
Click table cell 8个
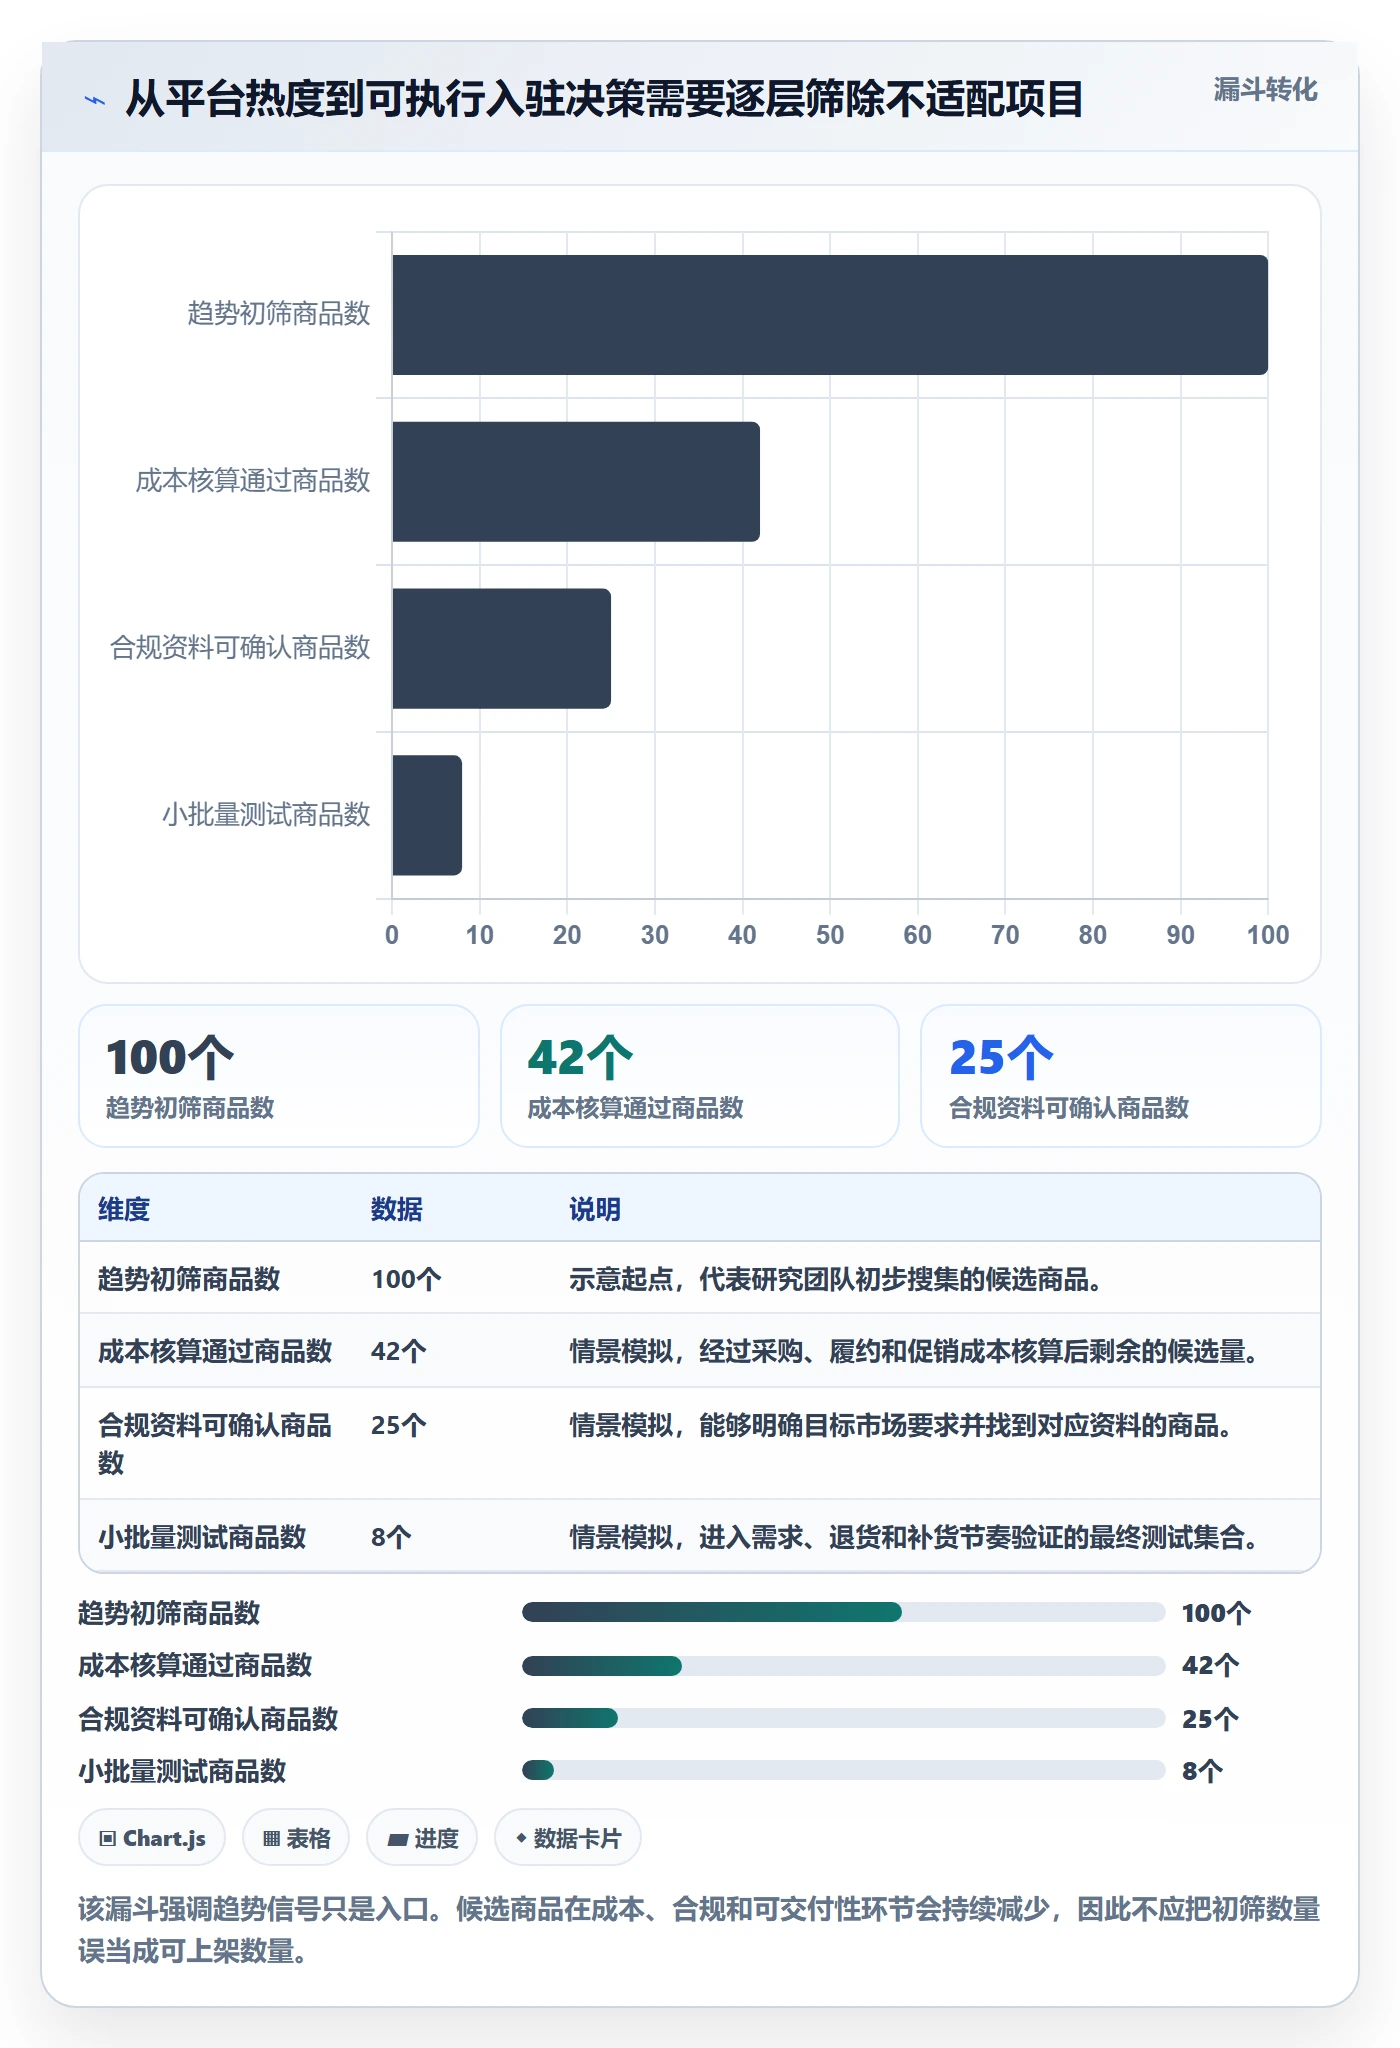391,1537
